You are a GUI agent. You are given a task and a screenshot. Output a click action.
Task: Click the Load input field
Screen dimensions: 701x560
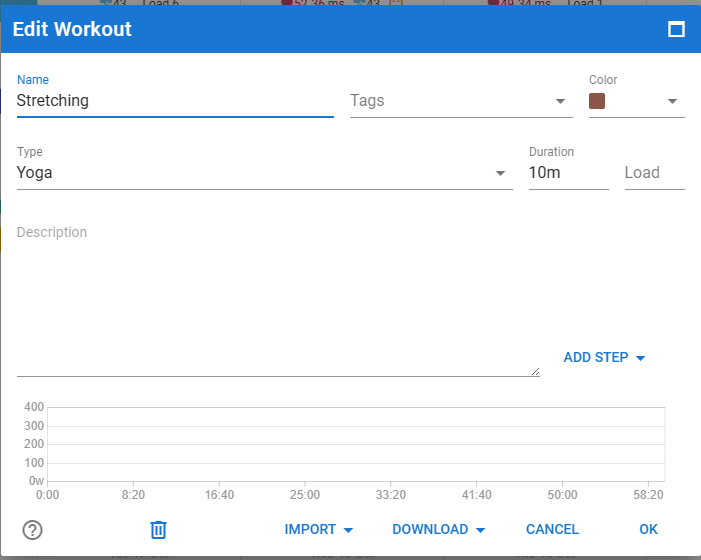(655, 173)
